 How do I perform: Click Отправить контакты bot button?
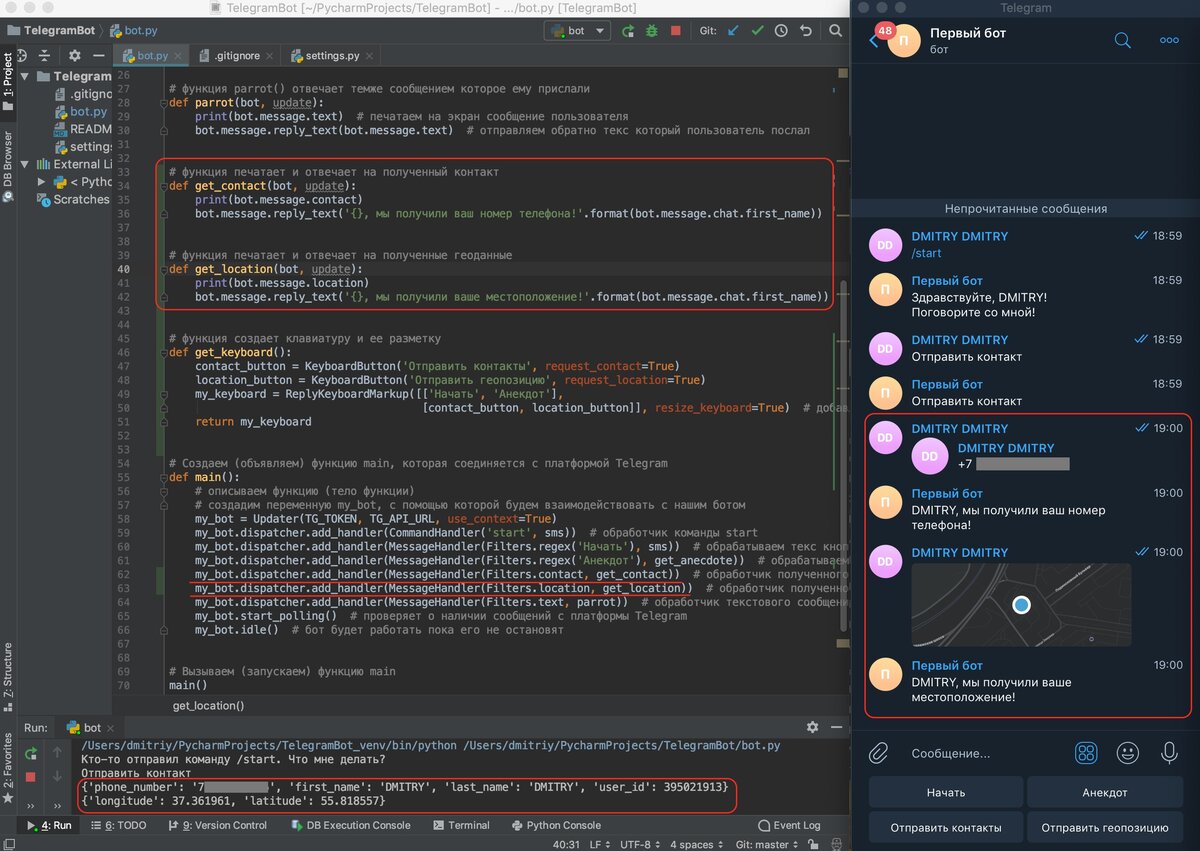tap(945, 828)
